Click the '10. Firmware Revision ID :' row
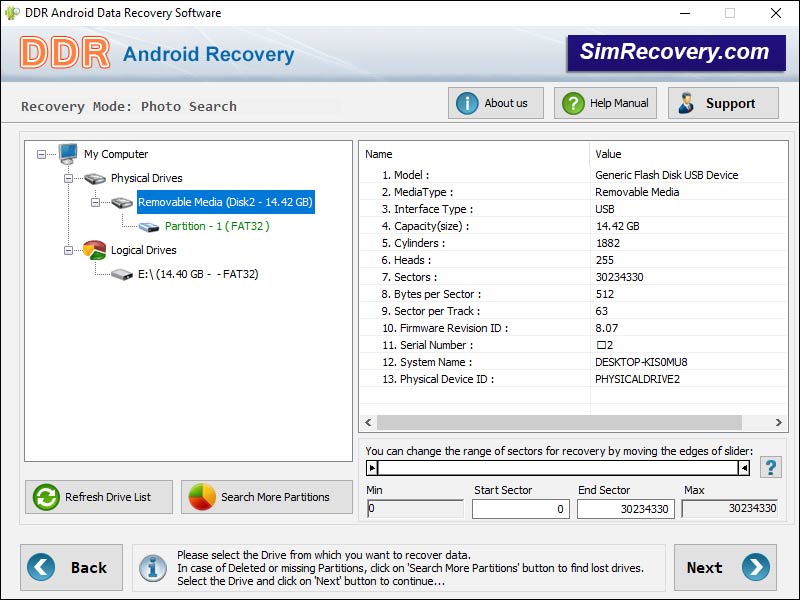The width and height of the screenshot is (800, 600). click(x=573, y=328)
